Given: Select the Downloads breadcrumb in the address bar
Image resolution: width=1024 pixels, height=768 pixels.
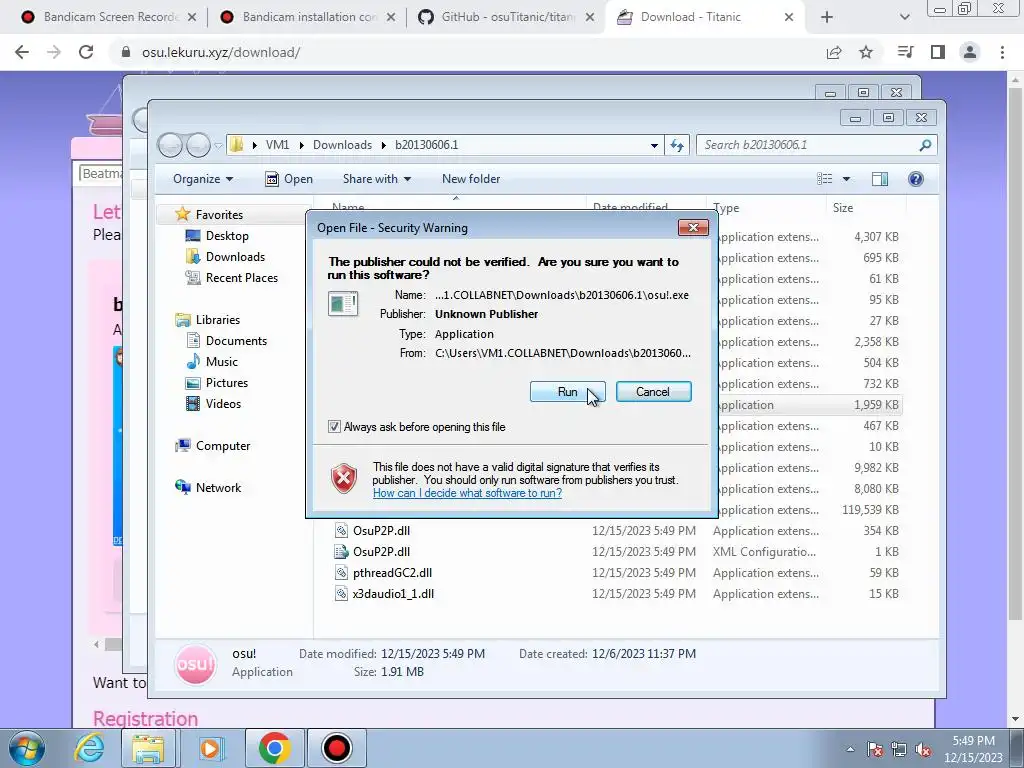Looking at the screenshot, I should pos(342,145).
